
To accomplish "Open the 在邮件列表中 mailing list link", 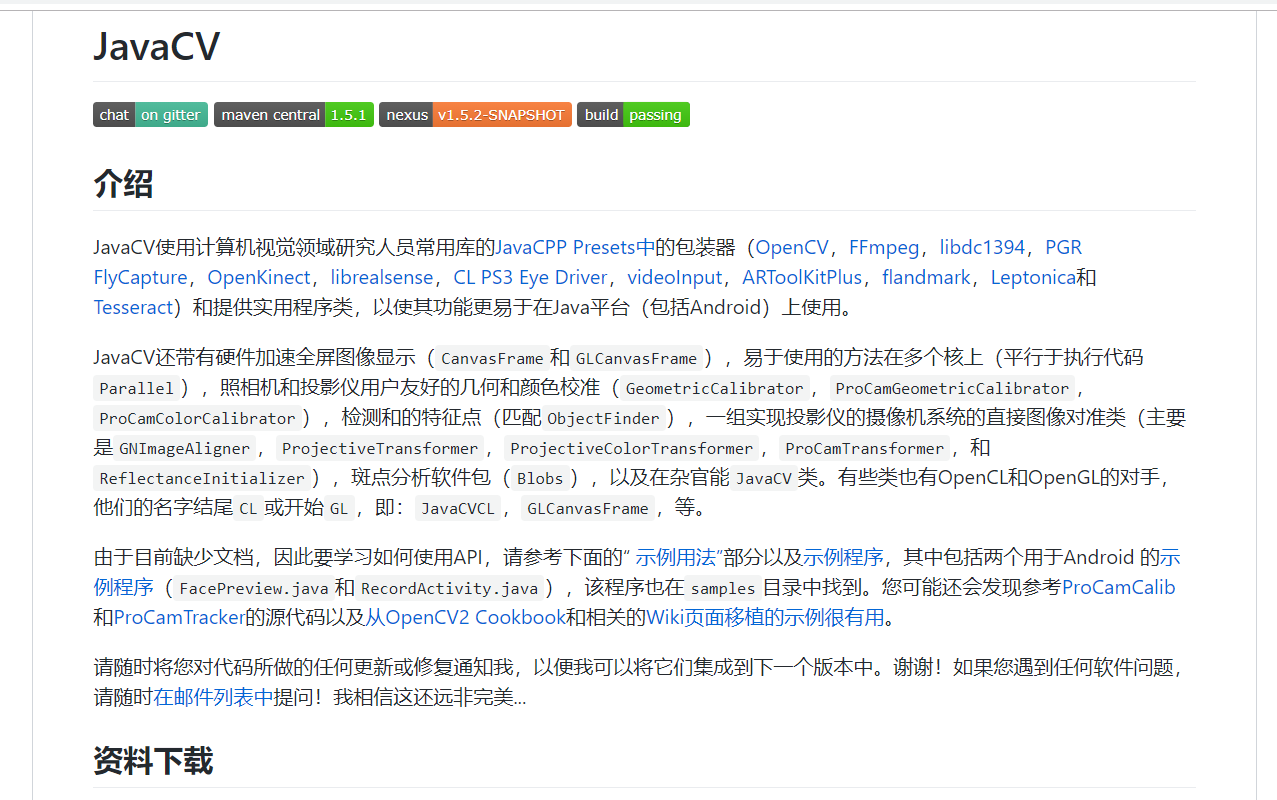I will [213, 697].
